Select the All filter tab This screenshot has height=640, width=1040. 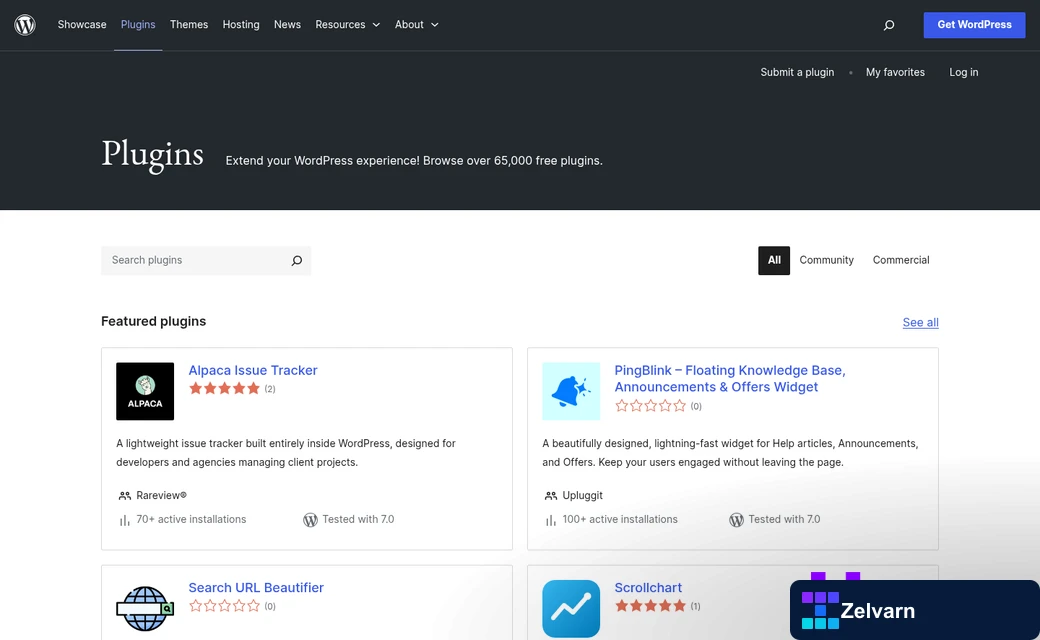pos(773,260)
